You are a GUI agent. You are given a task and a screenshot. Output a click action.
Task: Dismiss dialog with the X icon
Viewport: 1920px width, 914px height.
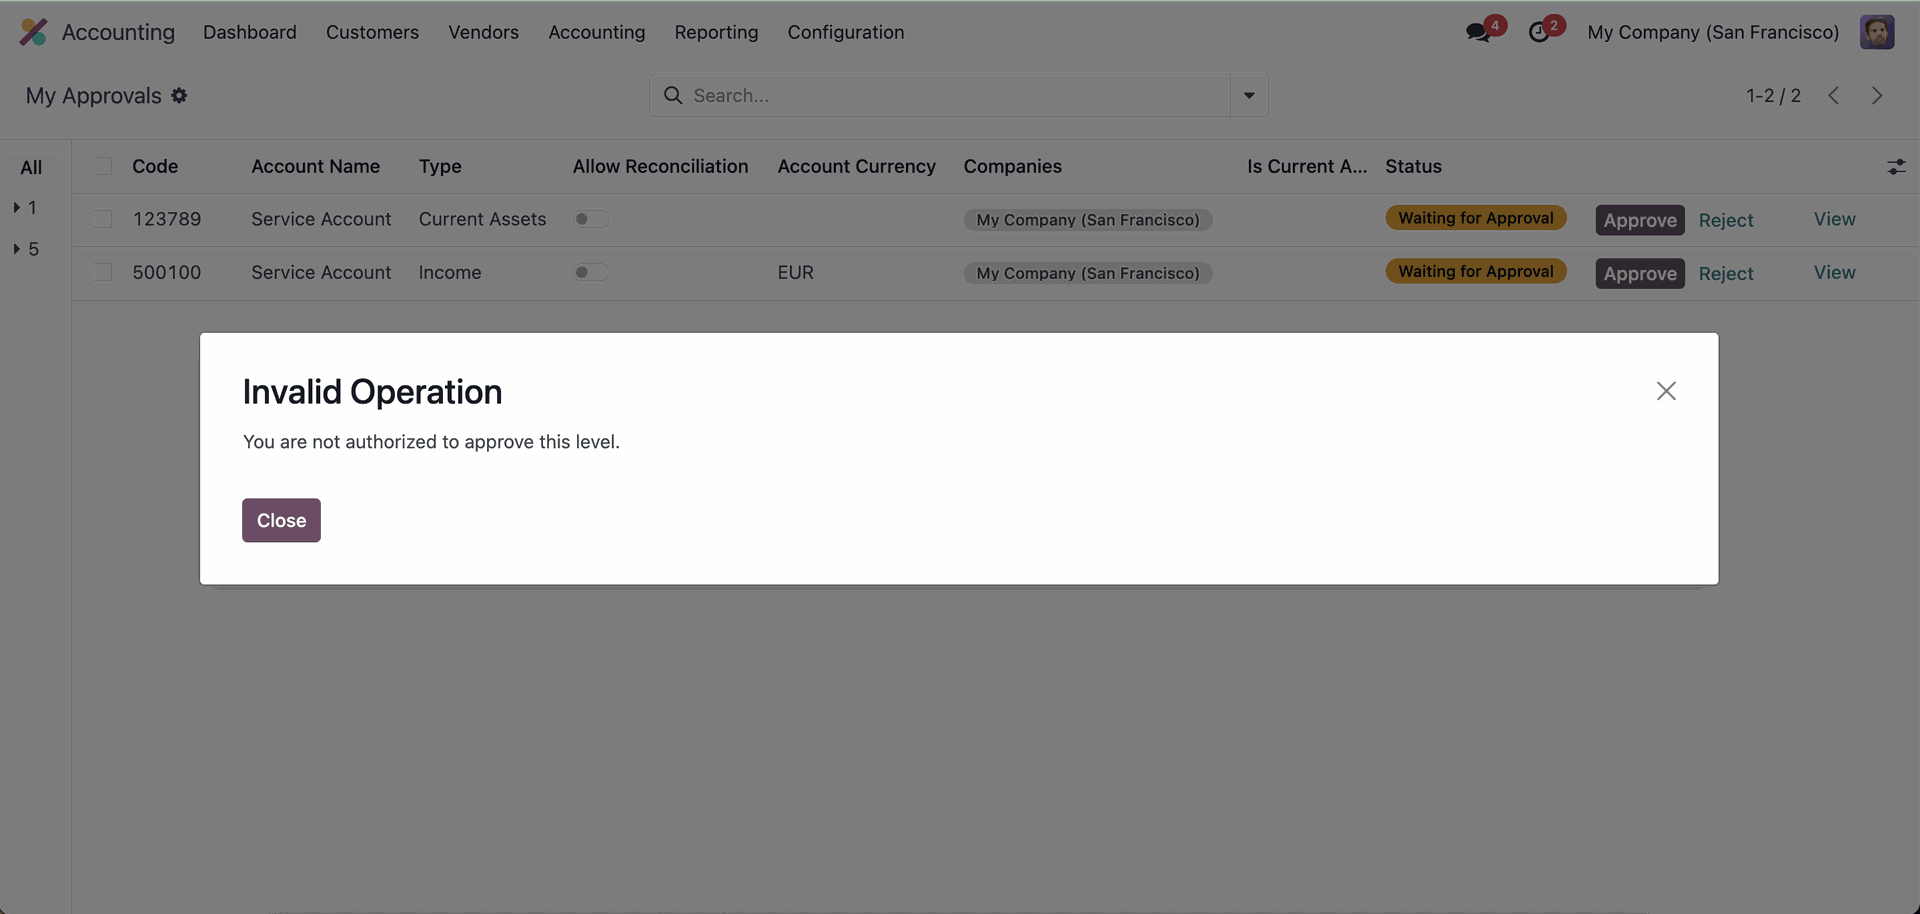[x=1666, y=391]
